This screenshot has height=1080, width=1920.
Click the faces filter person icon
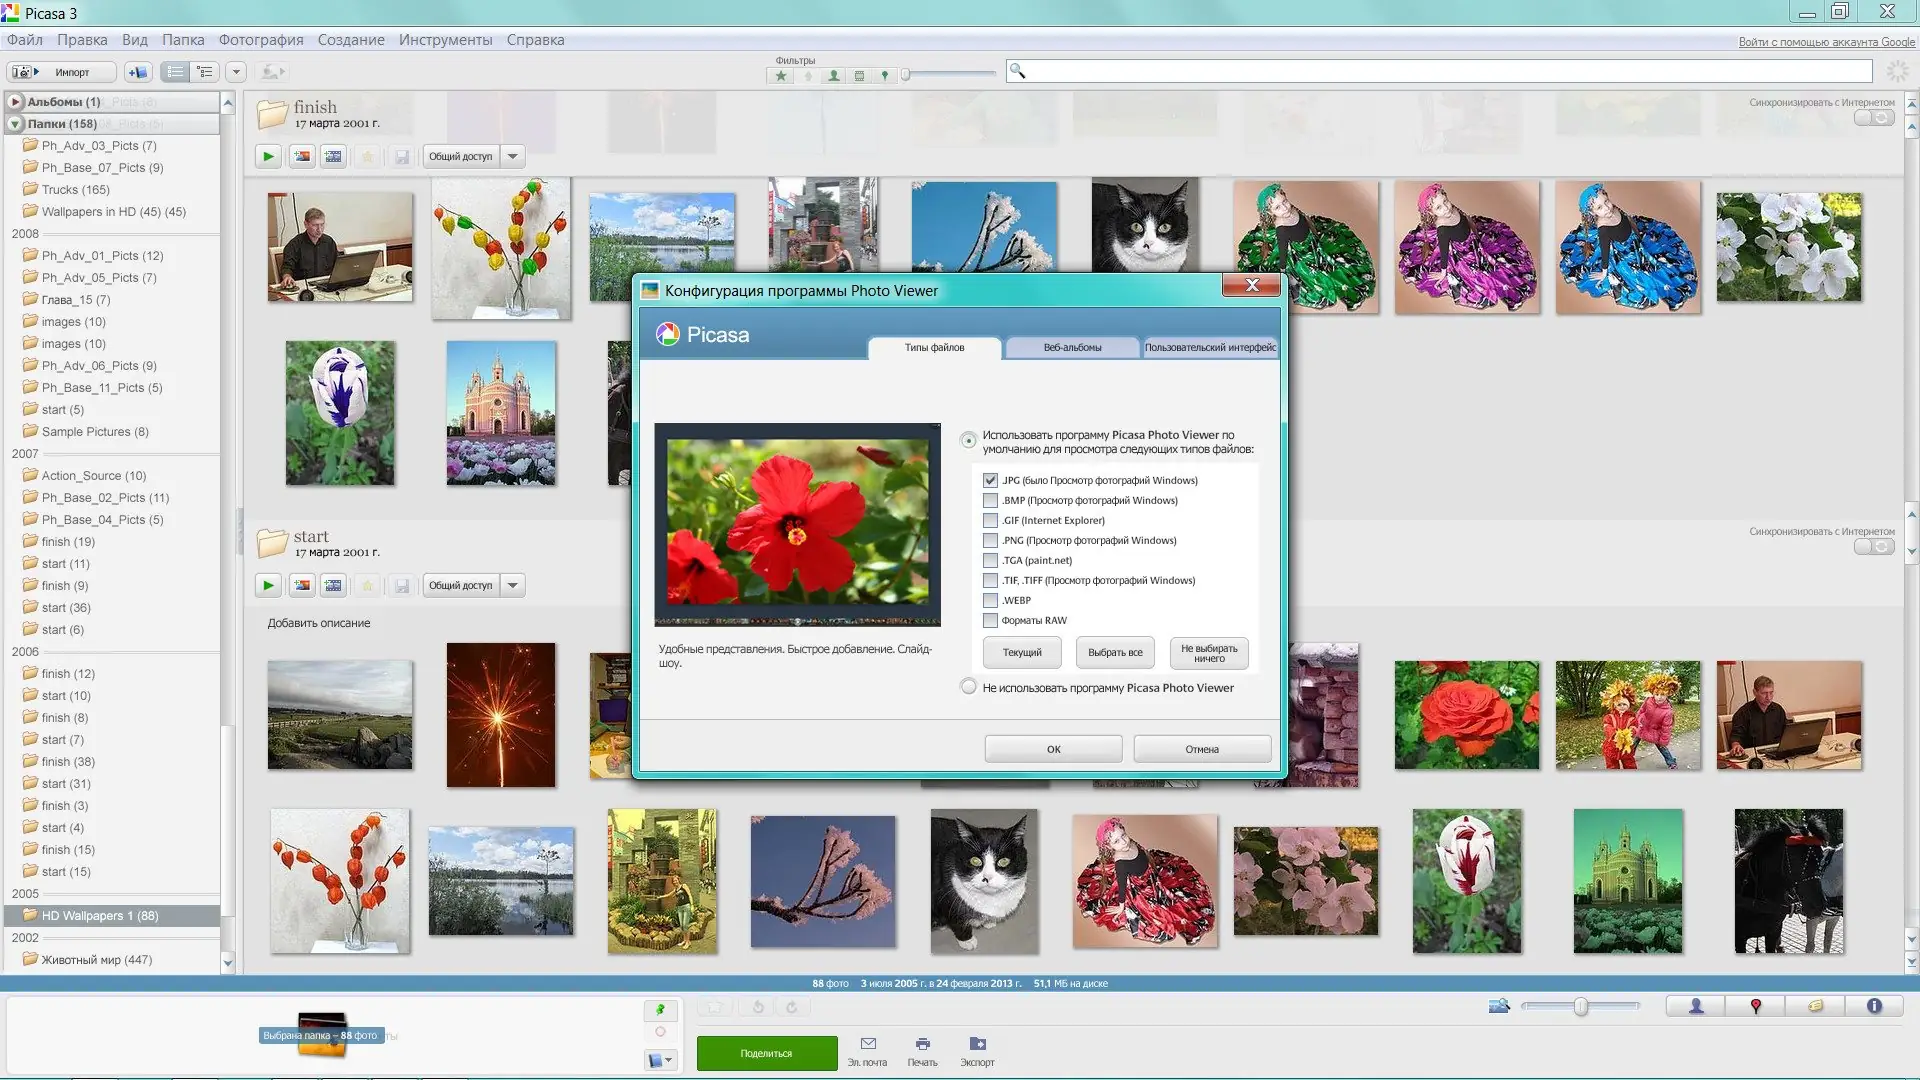click(833, 76)
